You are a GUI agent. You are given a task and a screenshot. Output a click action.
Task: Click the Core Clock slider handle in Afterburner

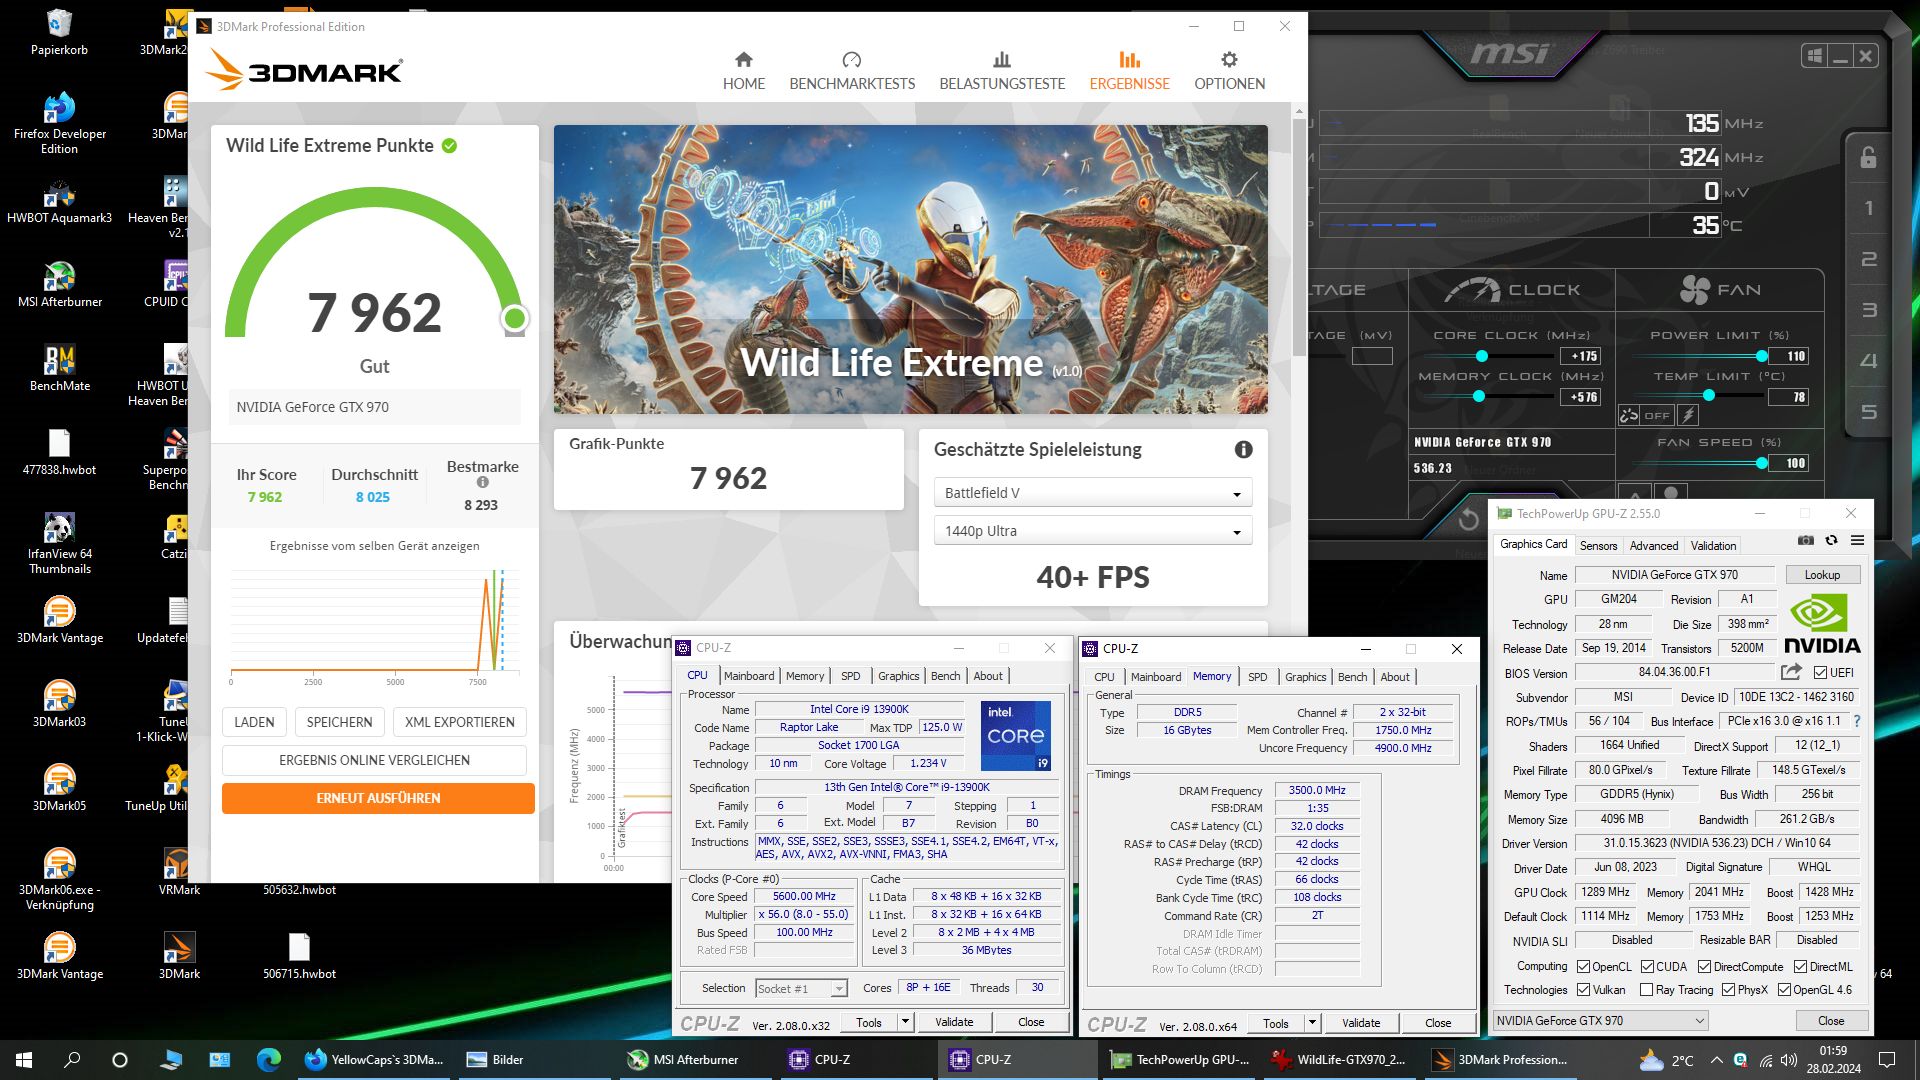[1481, 357]
